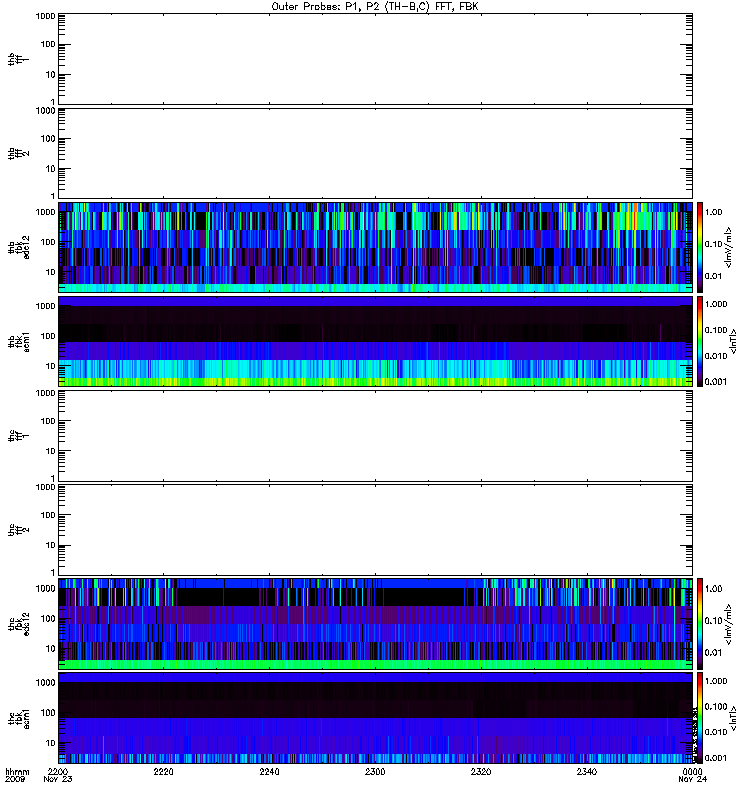Image resolution: width=750 pixels, height=800 pixels.
Task: Click the "1000" tick of thc fbk edc12 axis
Action: click(x=45, y=589)
